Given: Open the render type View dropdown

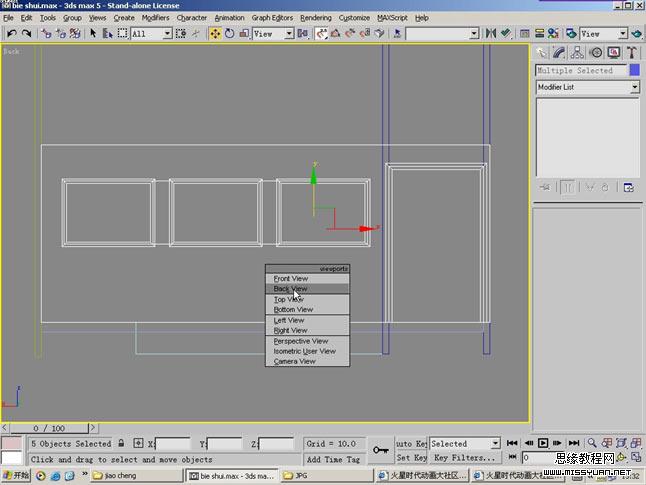Looking at the screenshot, I should tap(604, 33).
